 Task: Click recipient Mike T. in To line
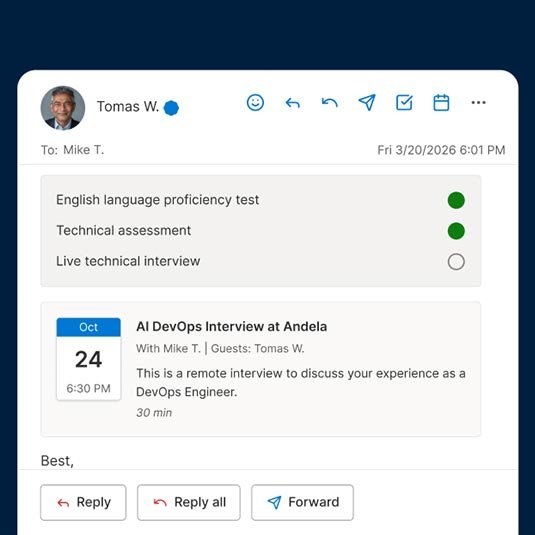[x=84, y=150]
